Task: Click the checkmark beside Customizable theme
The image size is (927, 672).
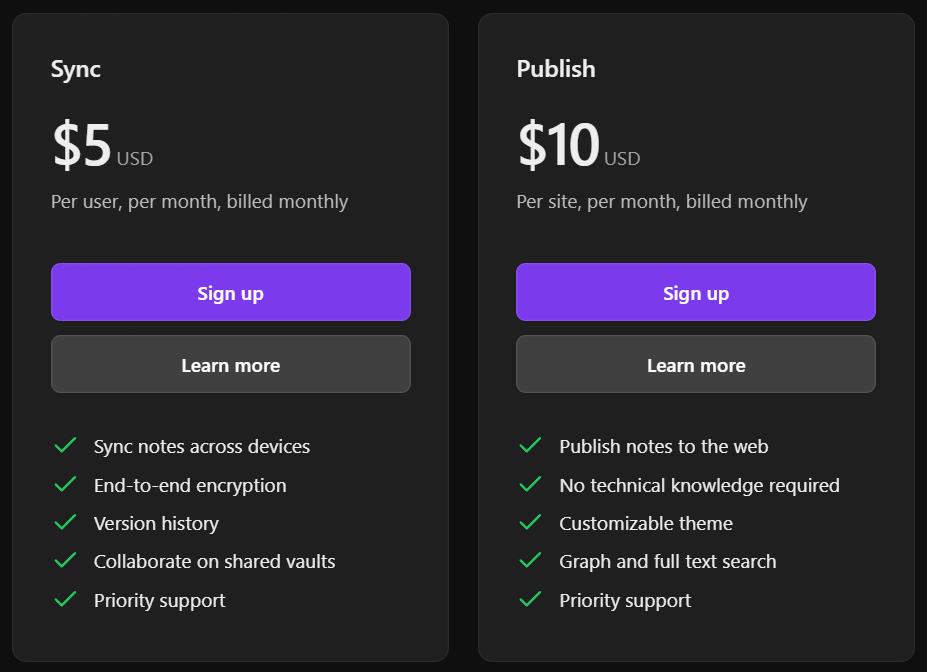Action: tap(530, 522)
